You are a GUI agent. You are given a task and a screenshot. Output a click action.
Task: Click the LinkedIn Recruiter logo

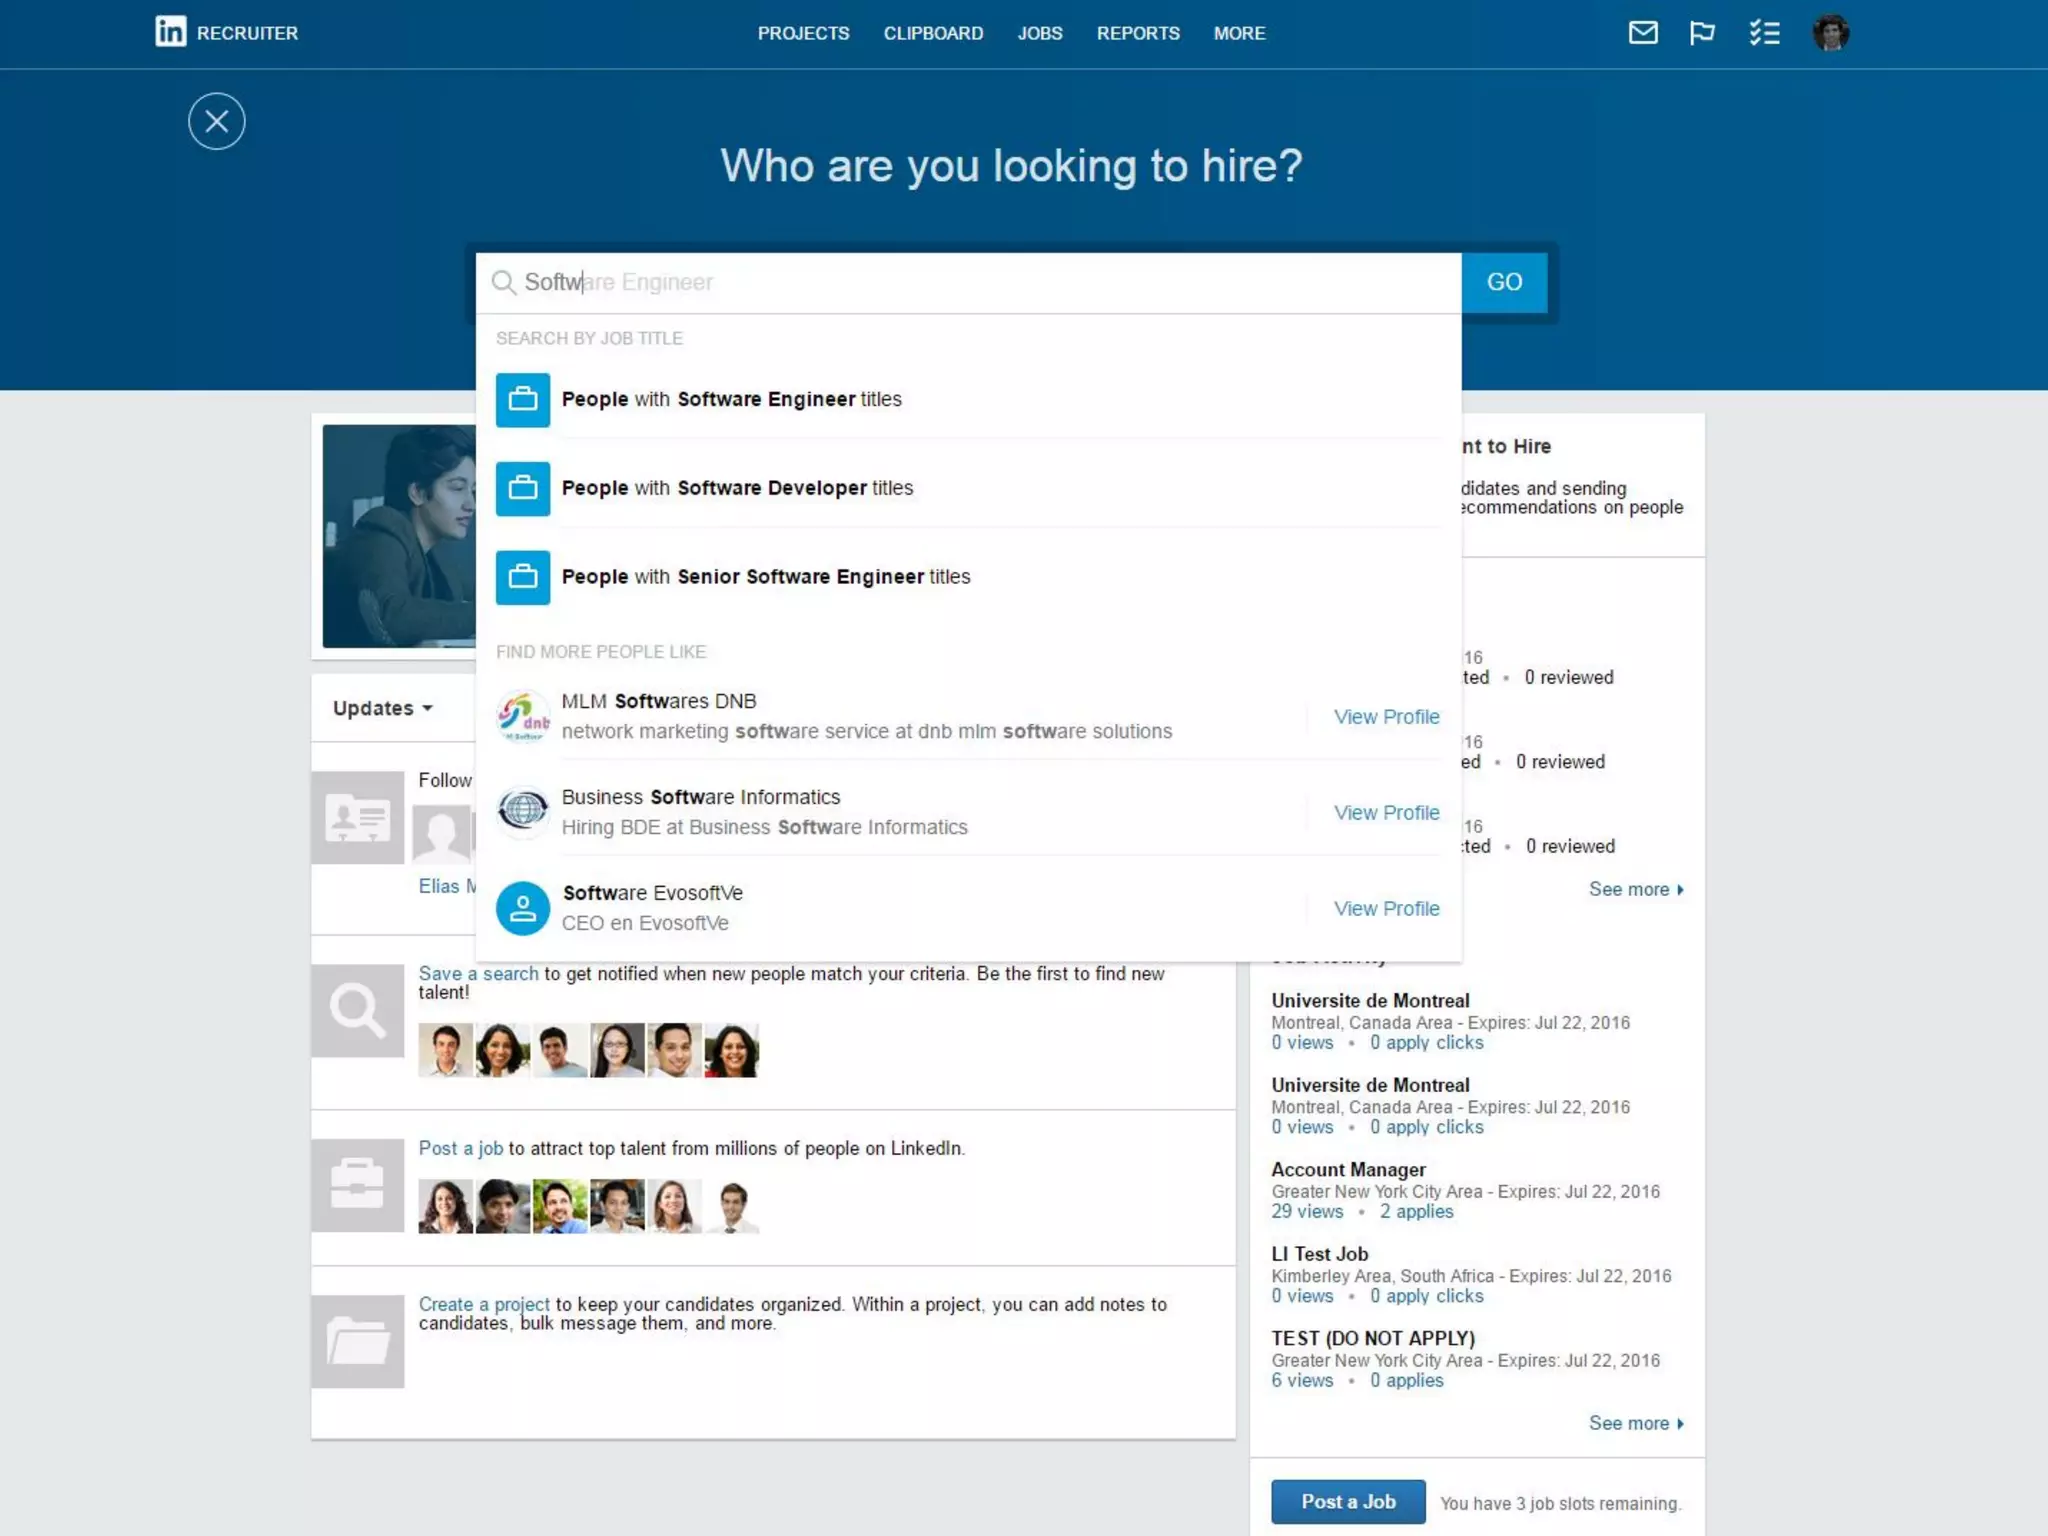226,32
